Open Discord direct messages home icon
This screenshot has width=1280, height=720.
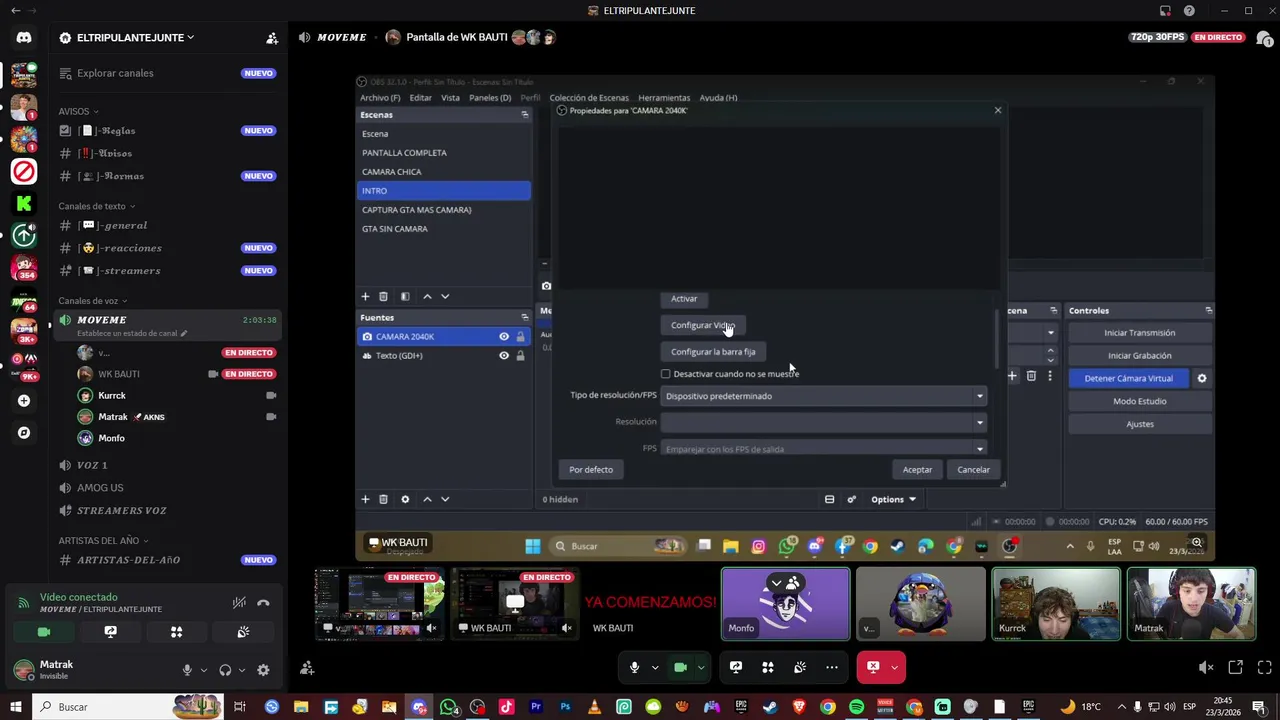pyautogui.click(x=24, y=38)
